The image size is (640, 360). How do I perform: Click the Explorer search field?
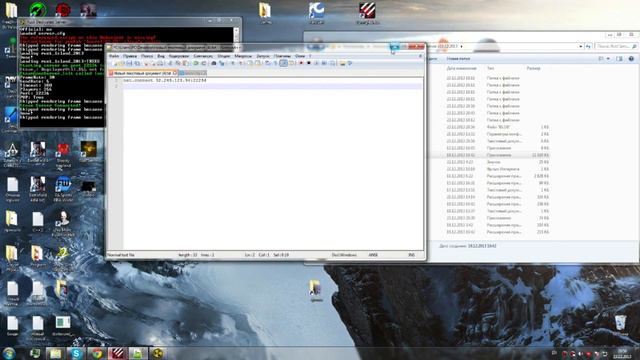coord(616,46)
